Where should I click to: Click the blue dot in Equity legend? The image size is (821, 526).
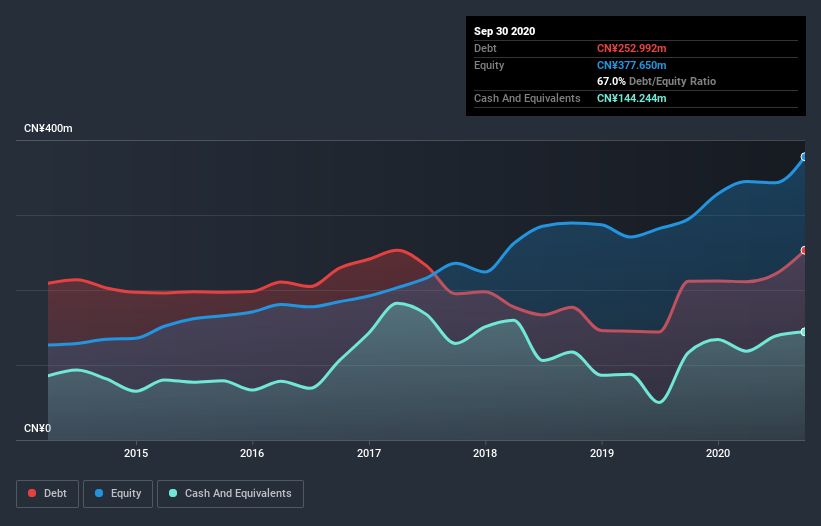tap(99, 493)
